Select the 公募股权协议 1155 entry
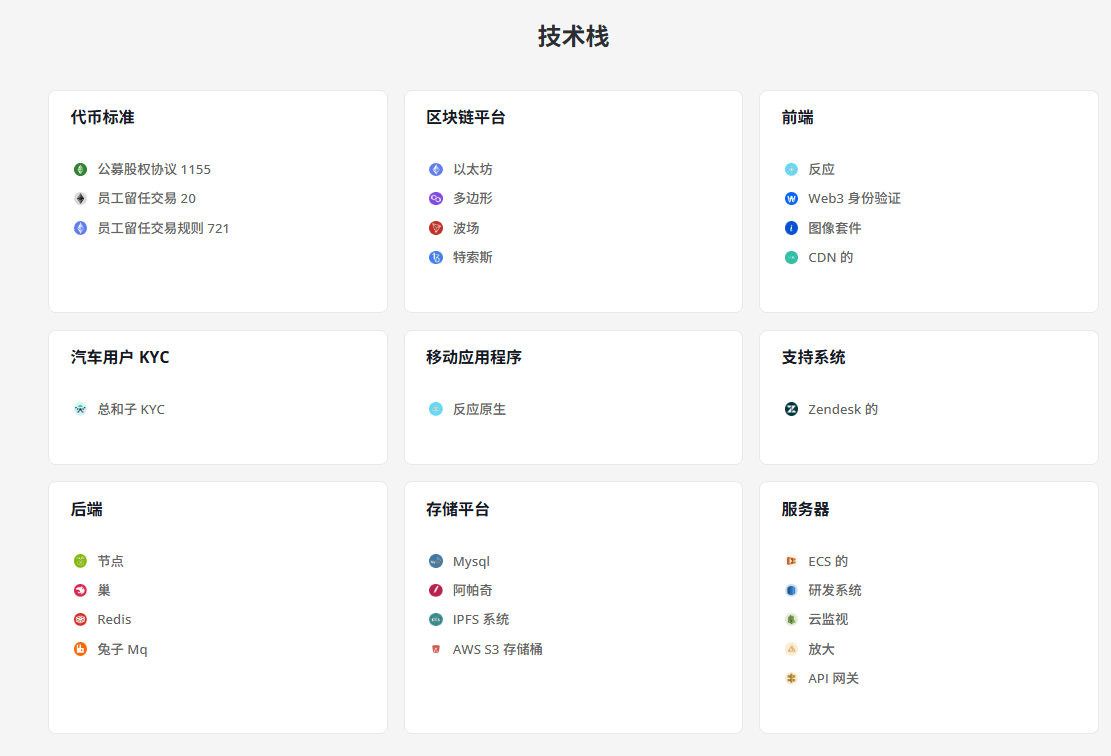This screenshot has width=1111, height=756. click(154, 170)
